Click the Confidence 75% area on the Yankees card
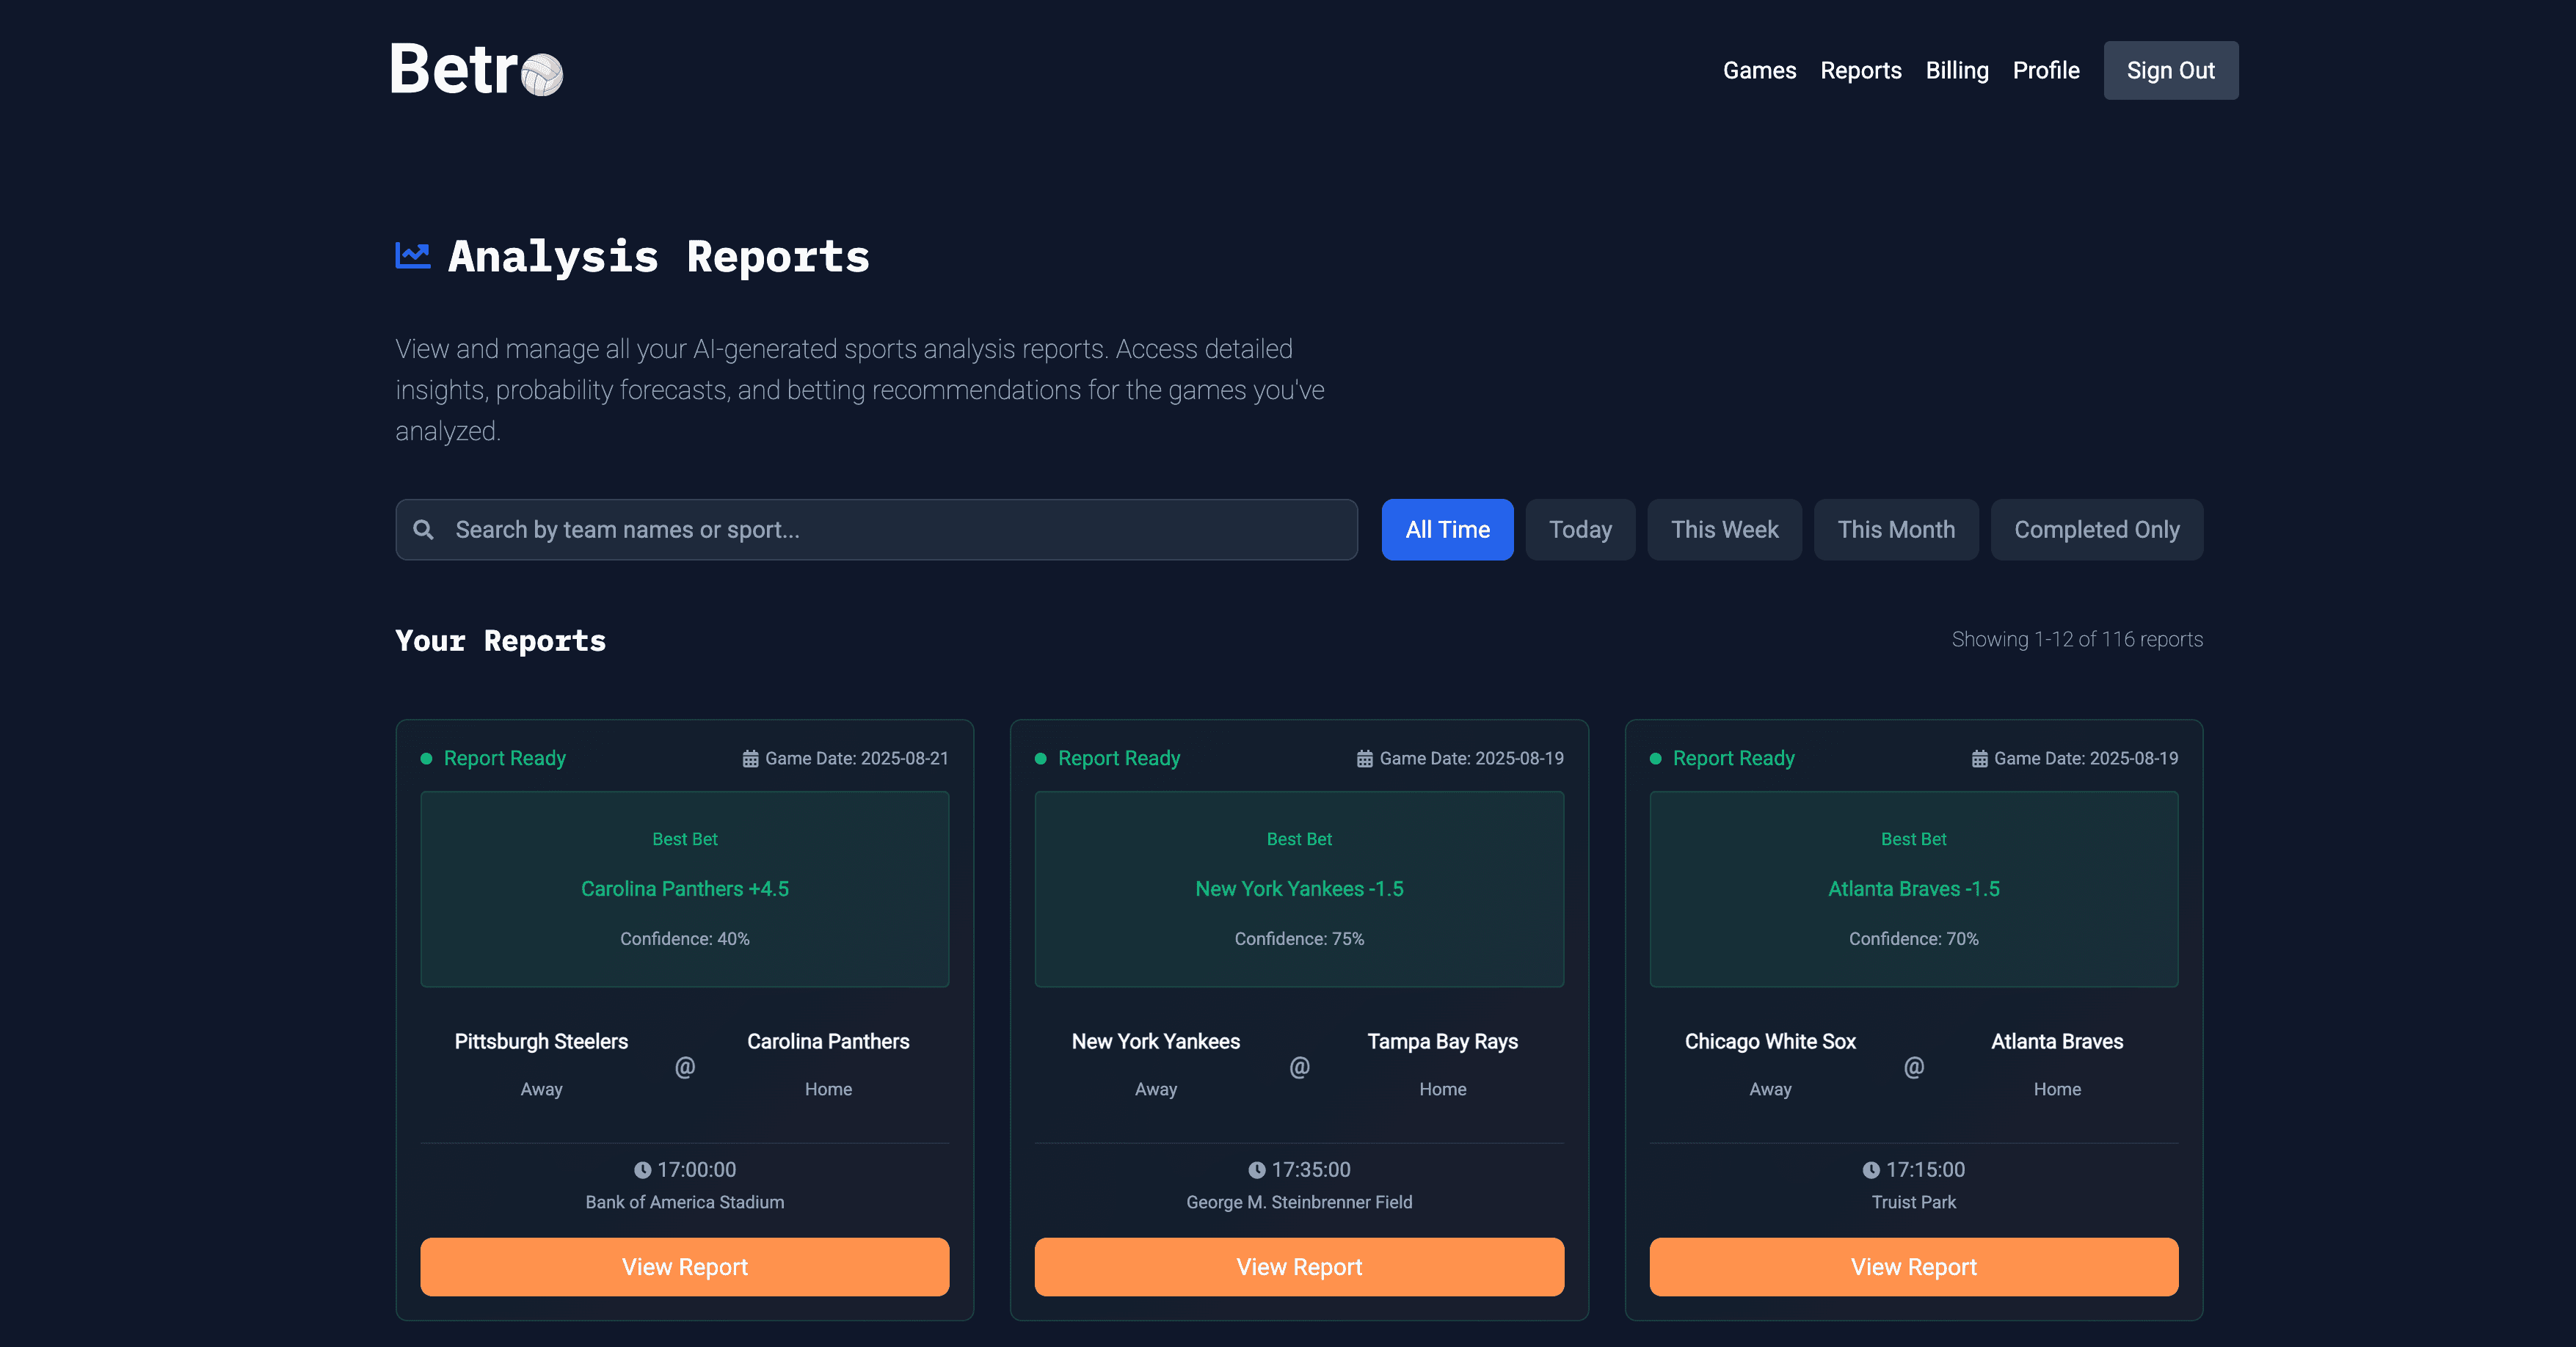The width and height of the screenshot is (2576, 1347). click(x=1298, y=938)
